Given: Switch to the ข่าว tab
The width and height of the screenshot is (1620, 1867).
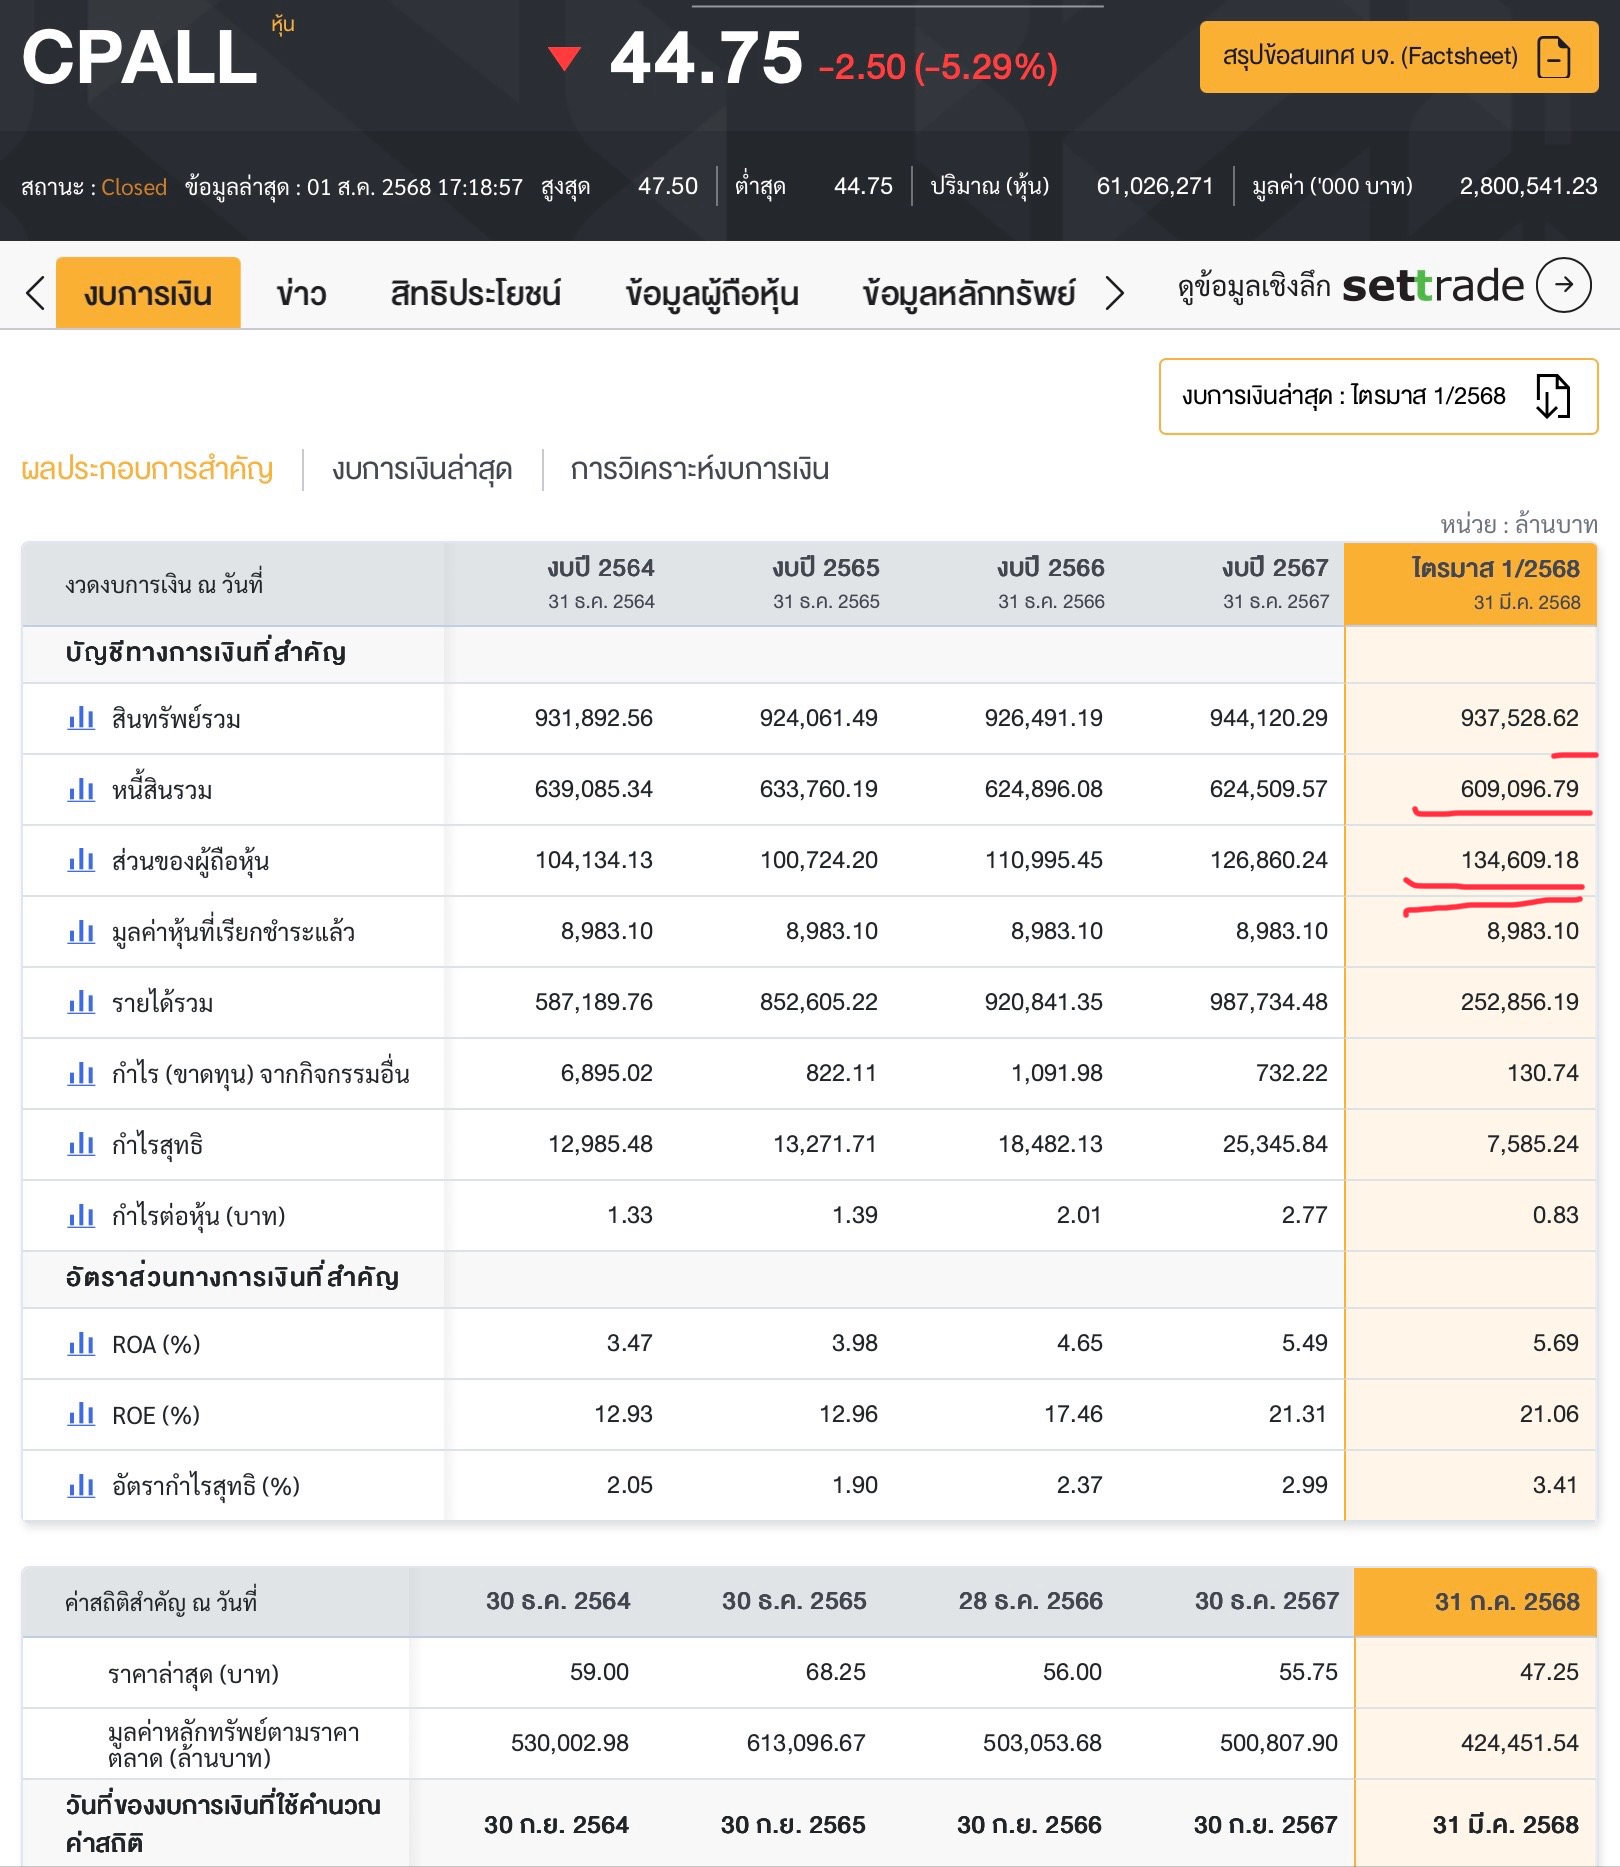Looking at the screenshot, I should click(x=302, y=293).
